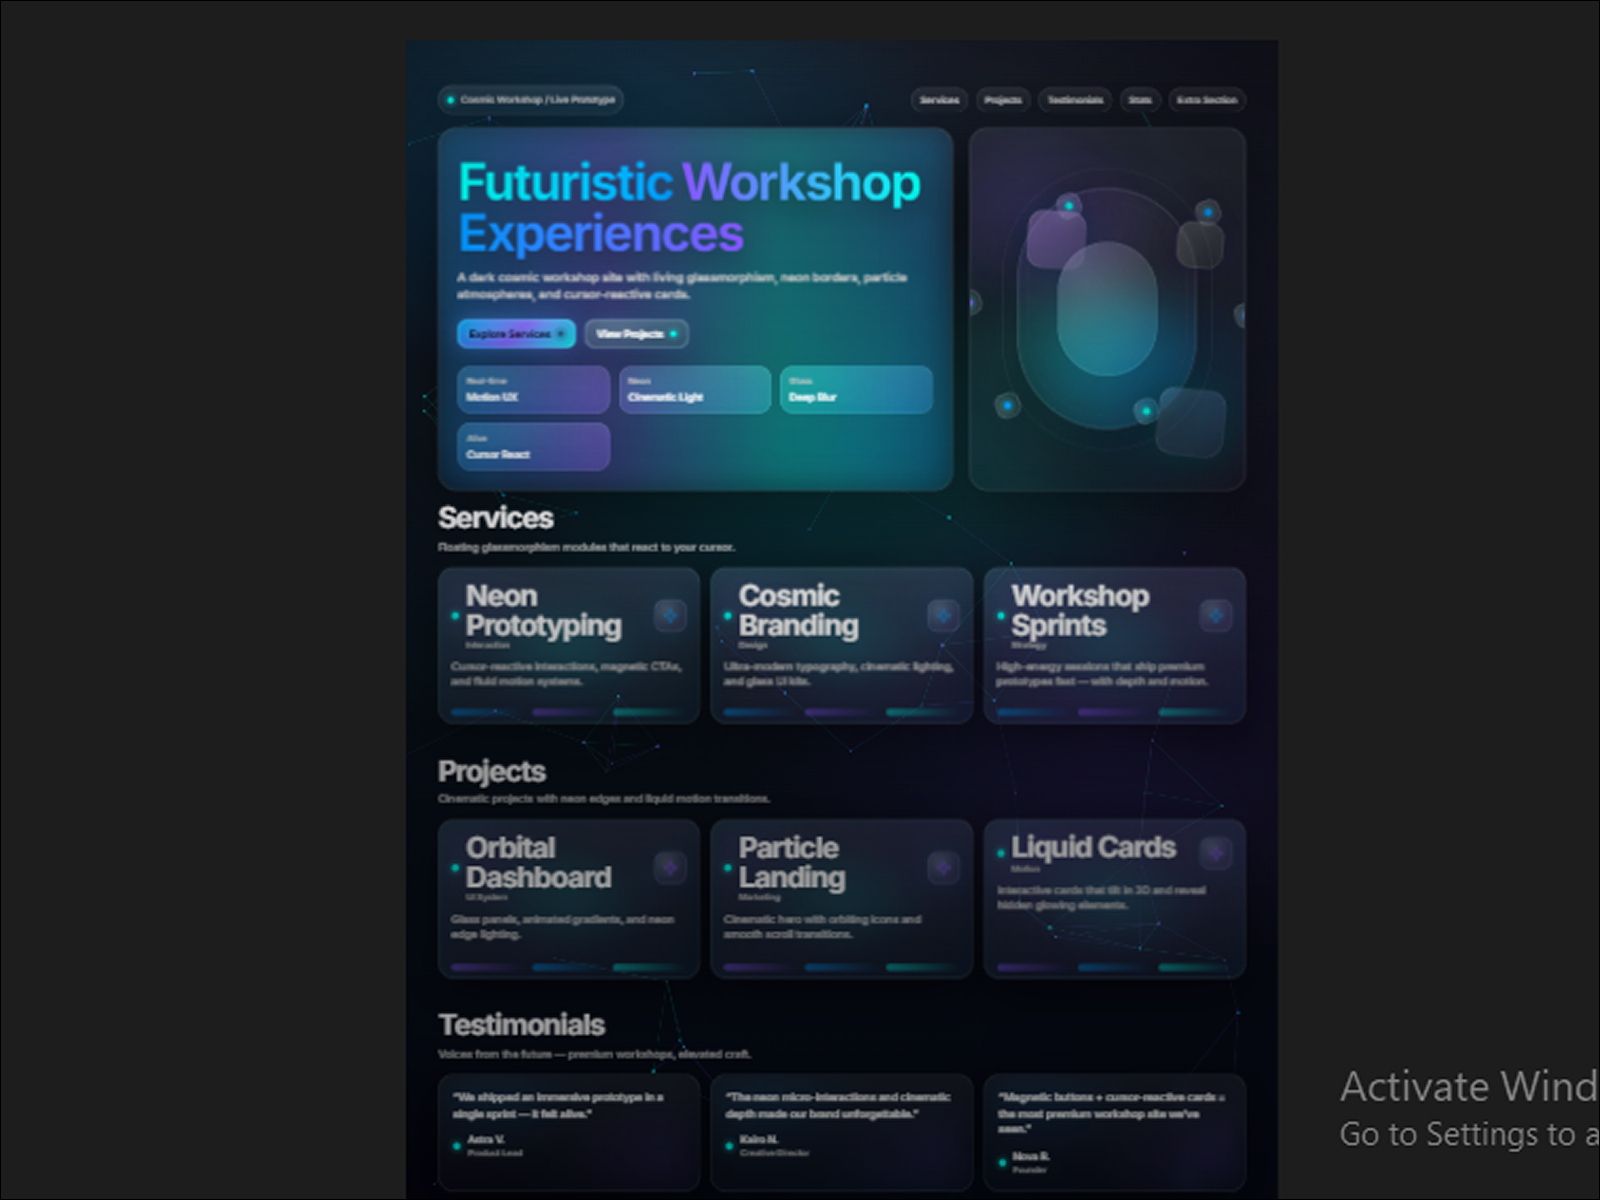This screenshot has width=1600, height=1200.
Task: Click the Cosmic Branding card icon
Action: tap(943, 615)
